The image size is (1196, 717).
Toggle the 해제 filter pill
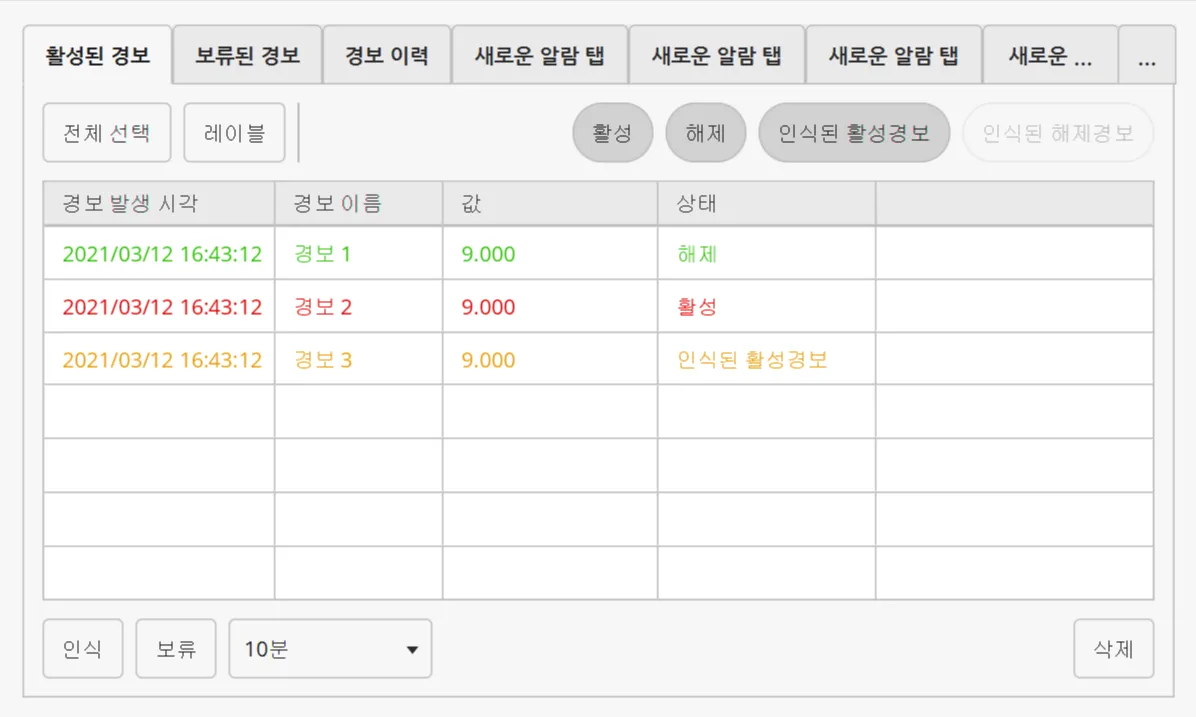(x=705, y=133)
